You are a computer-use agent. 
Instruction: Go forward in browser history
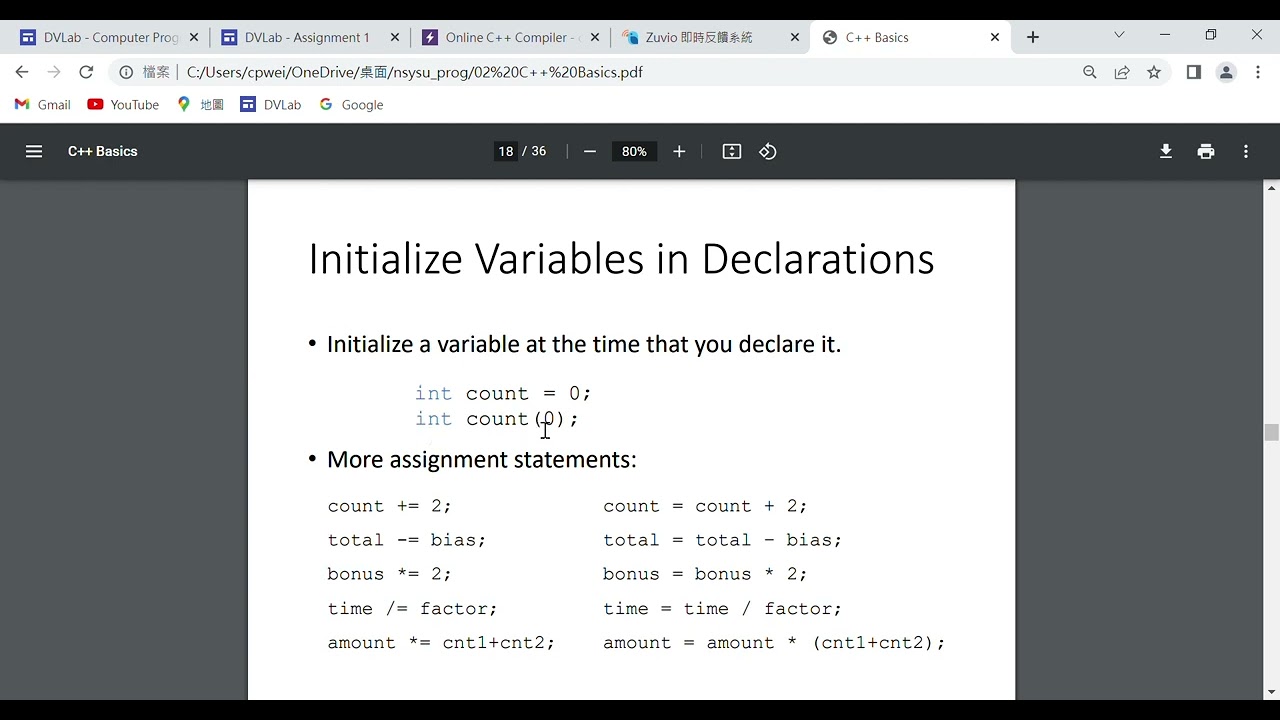tap(54, 72)
